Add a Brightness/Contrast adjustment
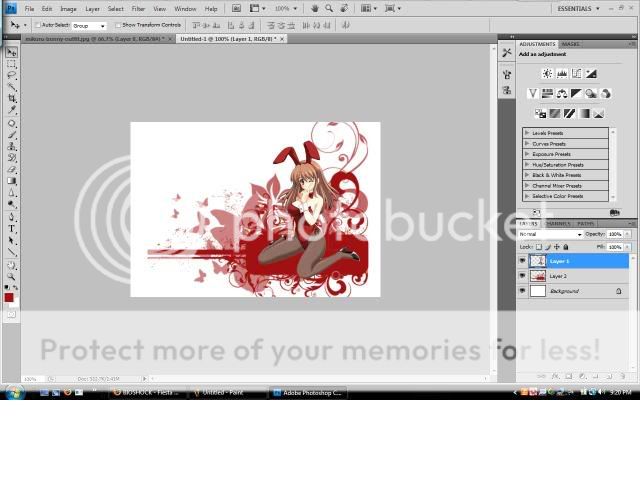Screen dimensions: 640x485 pos(547,73)
